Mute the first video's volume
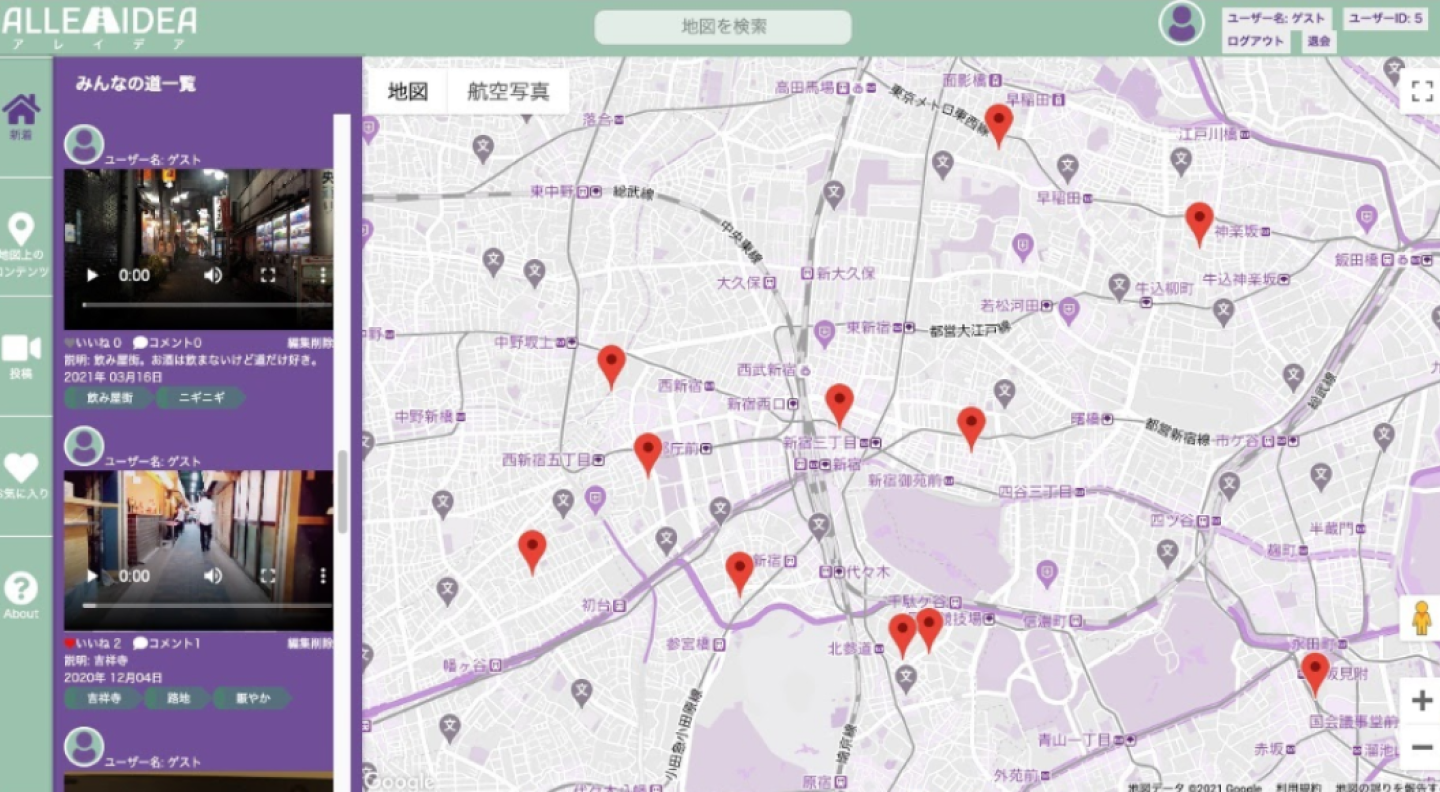This screenshot has height=792, width=1440. tap(213, 275)
